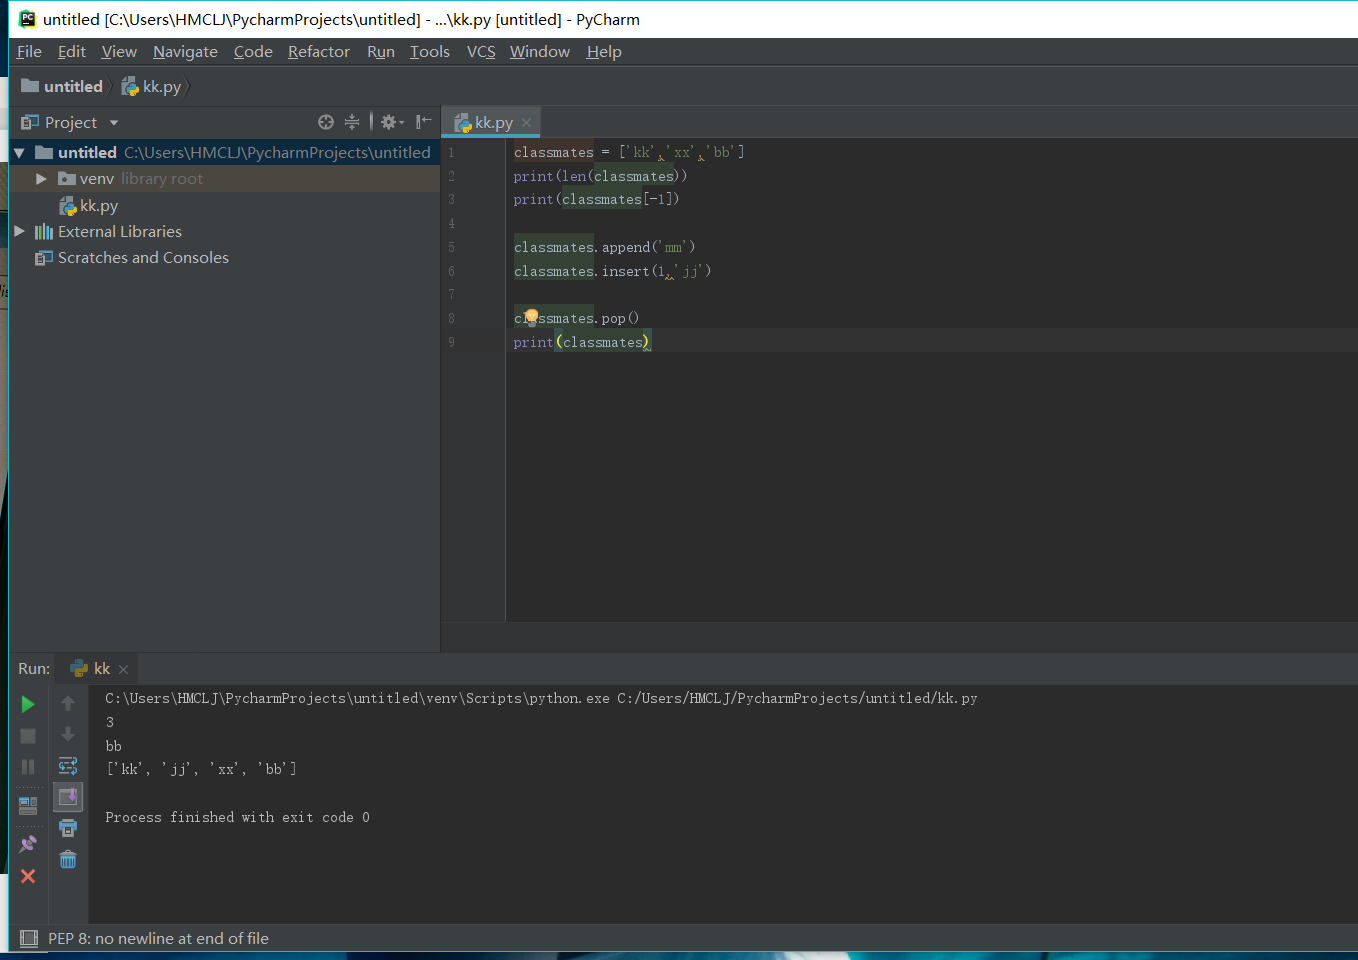The image size is (1358, 960).
Task: Open the Project view dropdown
Action: pos(113,123)
